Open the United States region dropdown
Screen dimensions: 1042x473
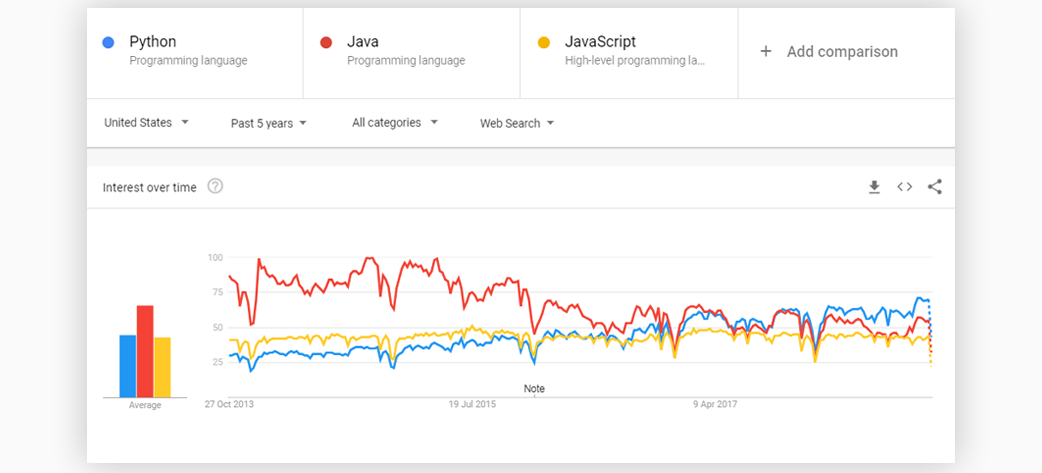147,122
